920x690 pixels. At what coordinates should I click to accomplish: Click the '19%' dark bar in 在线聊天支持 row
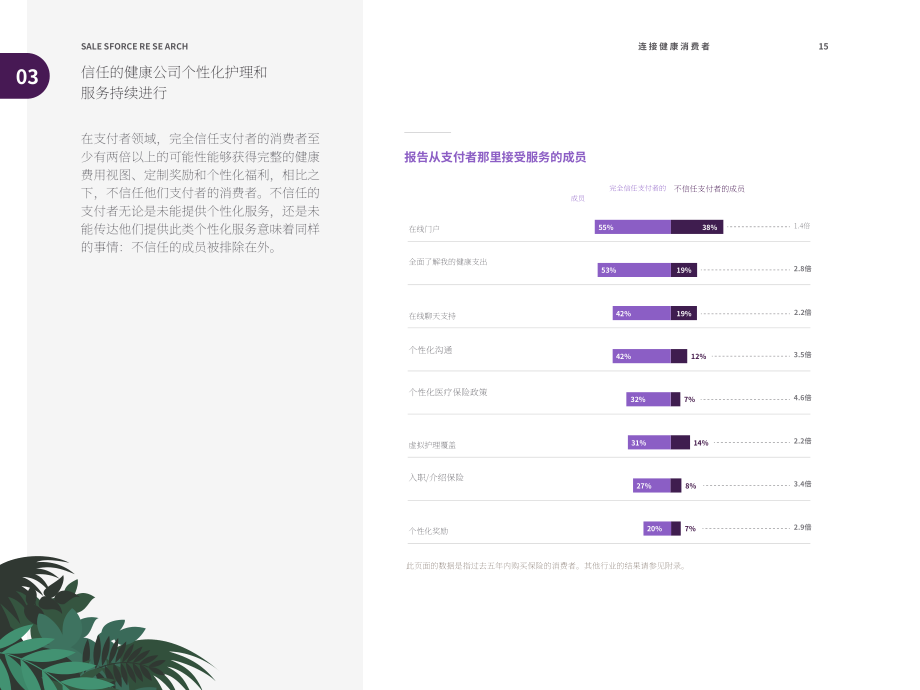pos(684,313)
